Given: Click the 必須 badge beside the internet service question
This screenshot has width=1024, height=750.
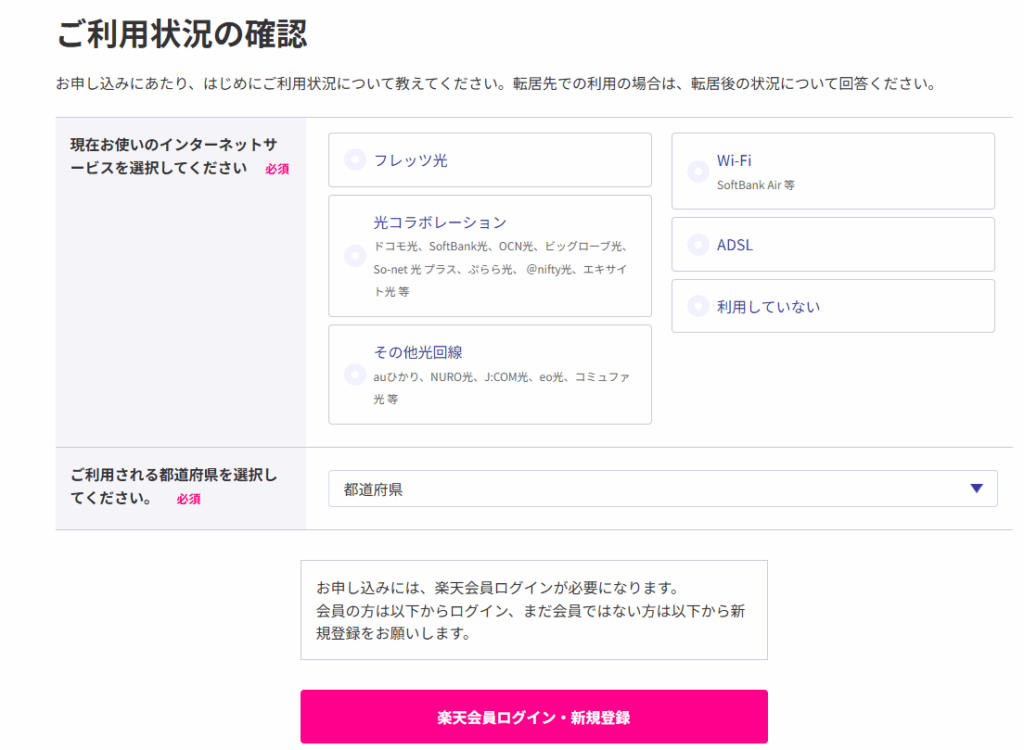Looking at the screenshot, I should pos(277,170).
